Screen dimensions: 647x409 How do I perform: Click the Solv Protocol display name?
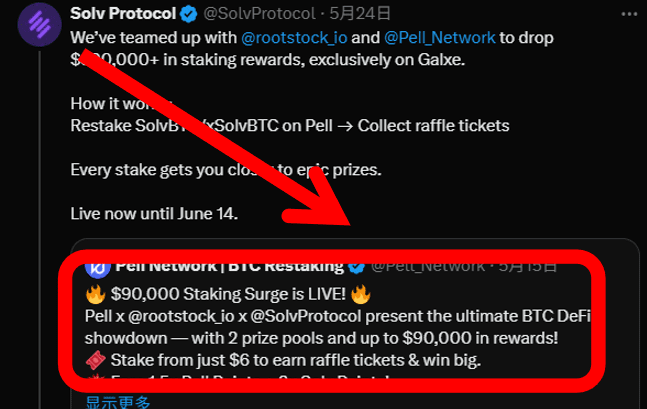[x=123, y=14]
